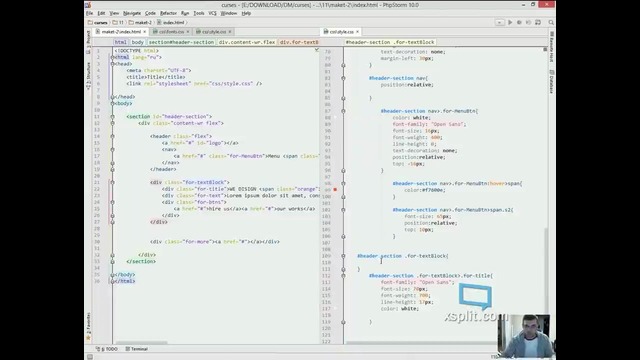Open the Help menu

[x=246, y=13]
